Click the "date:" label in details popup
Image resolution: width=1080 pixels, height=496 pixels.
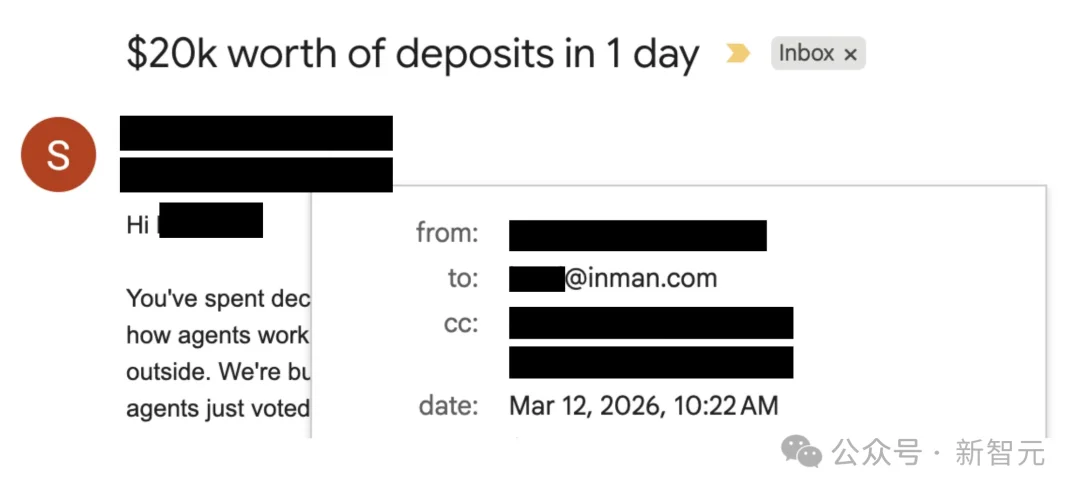pos(450,406)
